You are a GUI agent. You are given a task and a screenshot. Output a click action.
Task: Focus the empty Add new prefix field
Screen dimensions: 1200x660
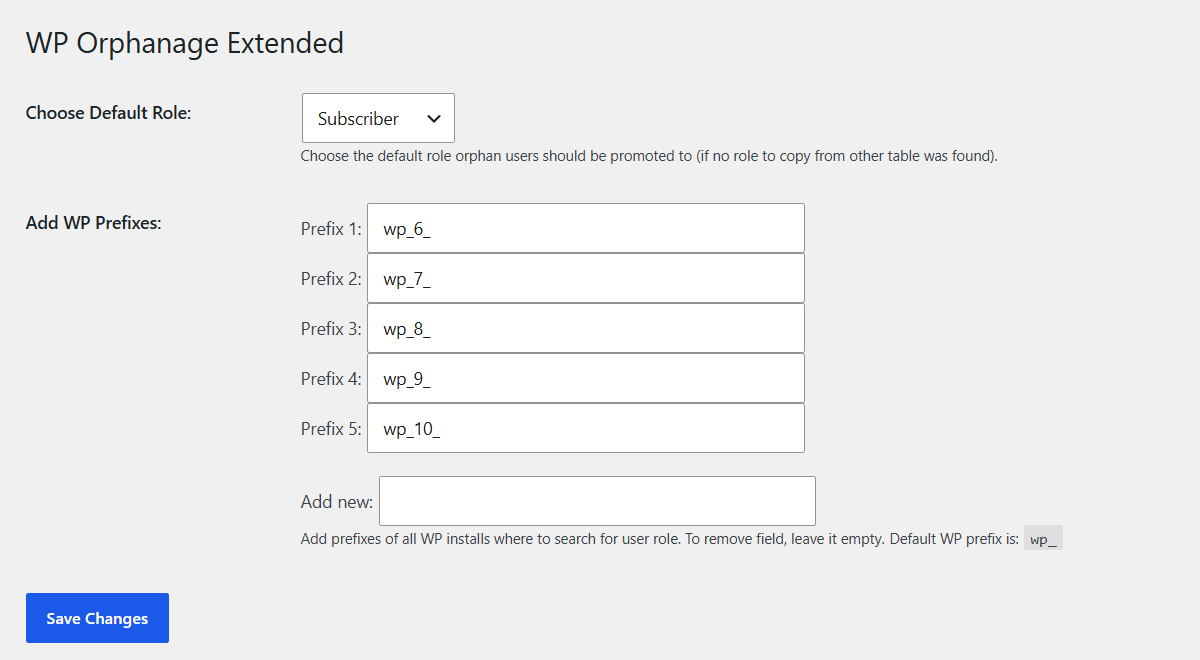597,501
